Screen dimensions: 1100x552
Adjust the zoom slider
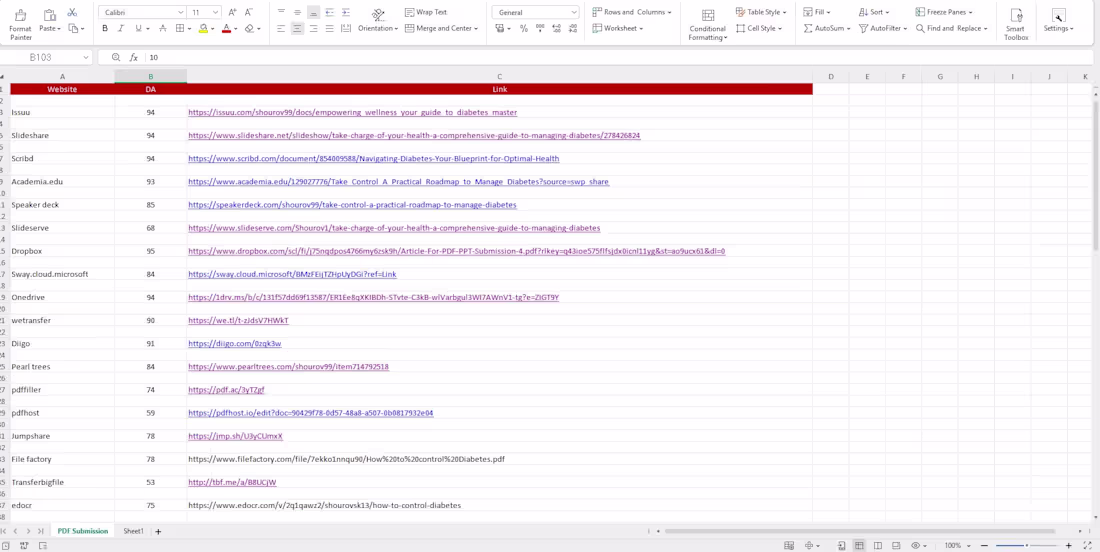[1026, 545]
